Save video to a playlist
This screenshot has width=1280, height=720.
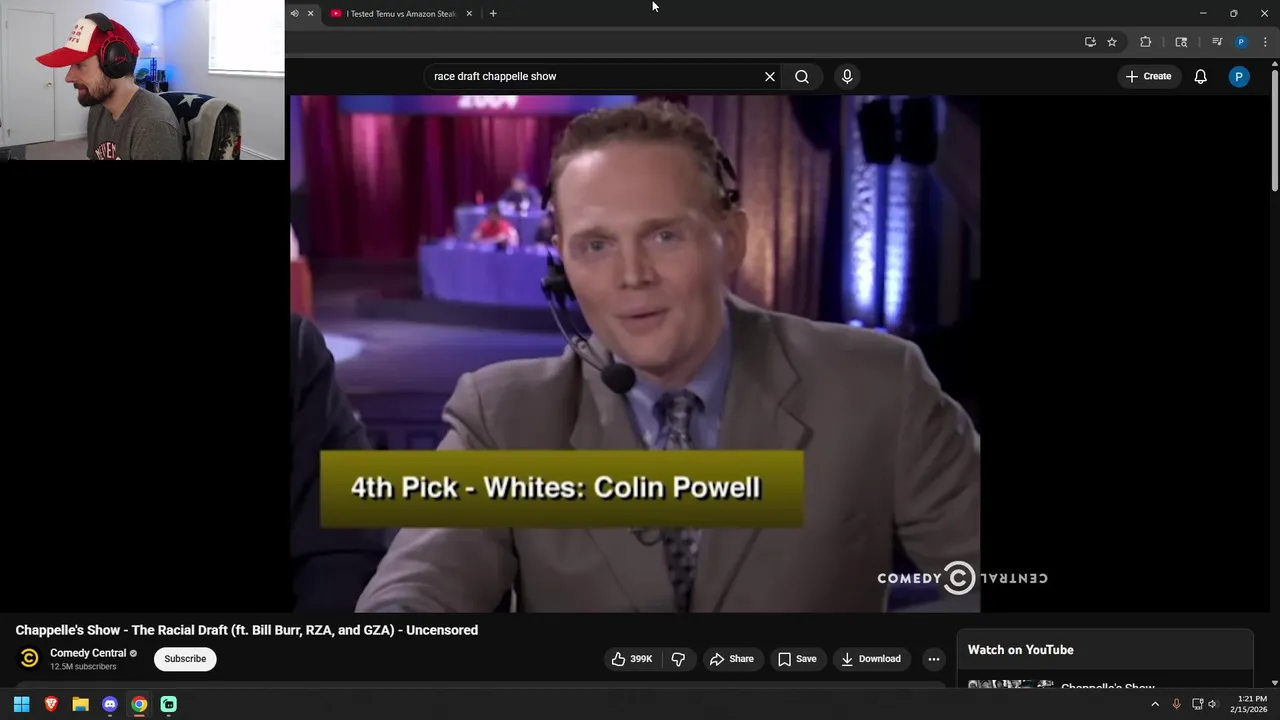(x=798, y=659)
